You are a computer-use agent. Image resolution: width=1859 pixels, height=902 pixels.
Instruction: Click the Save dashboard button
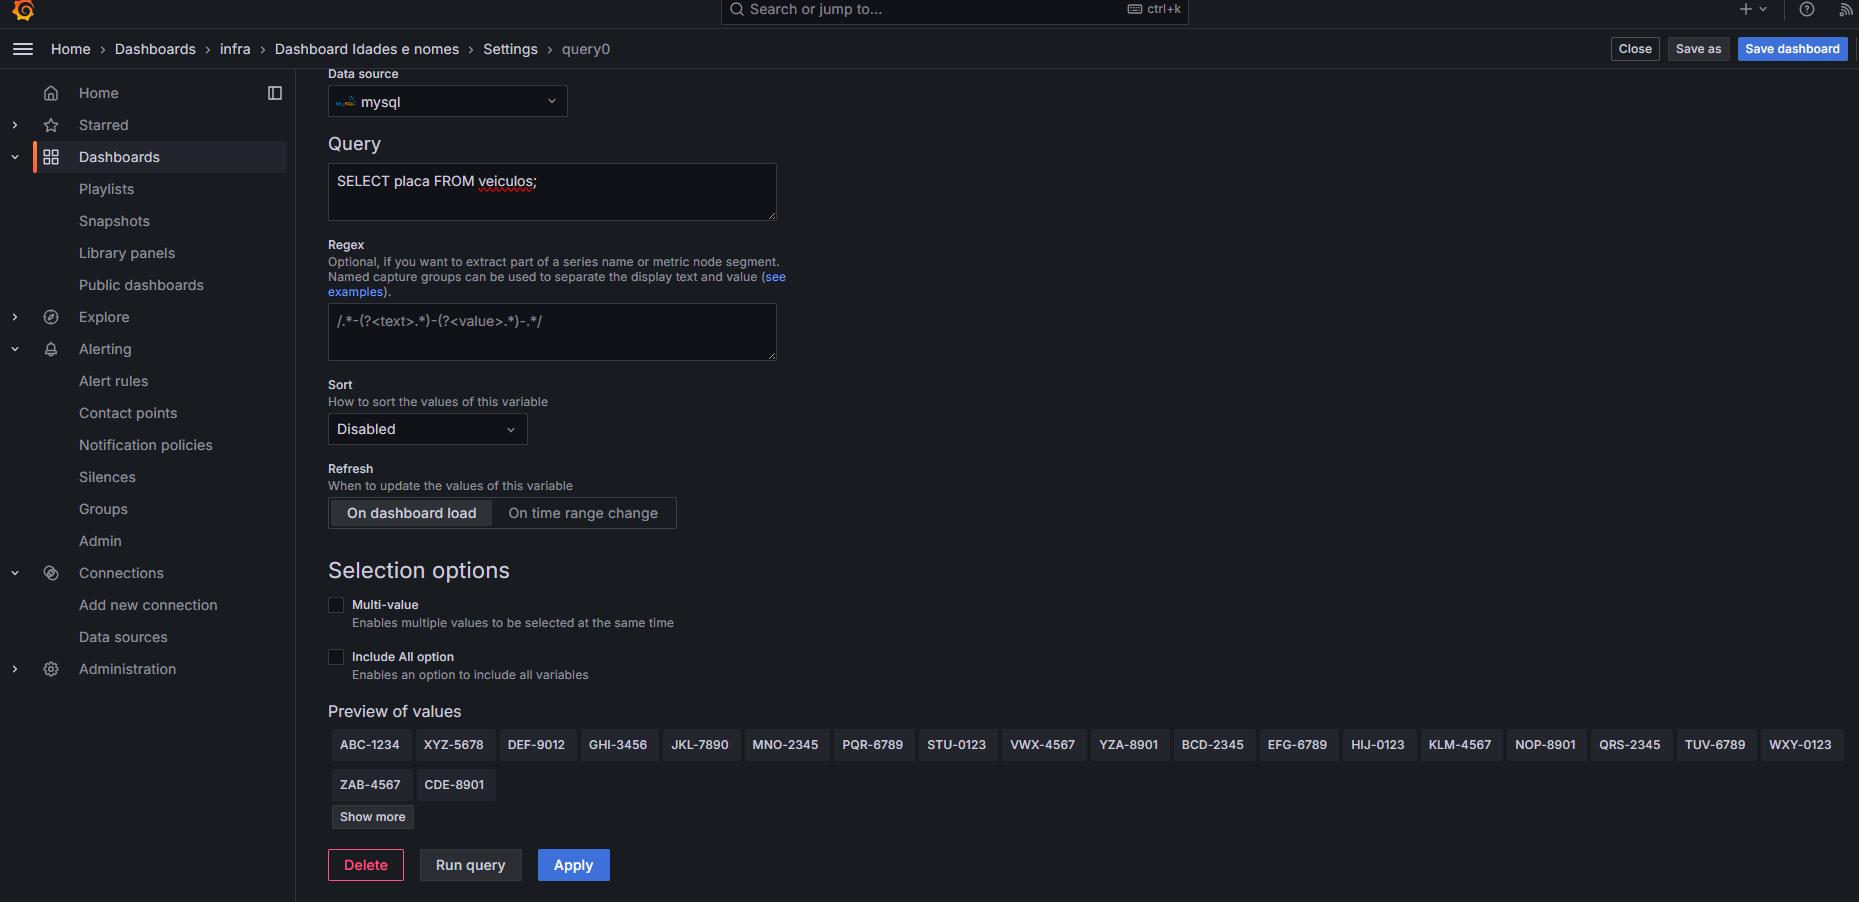[x=1792, y=49]
